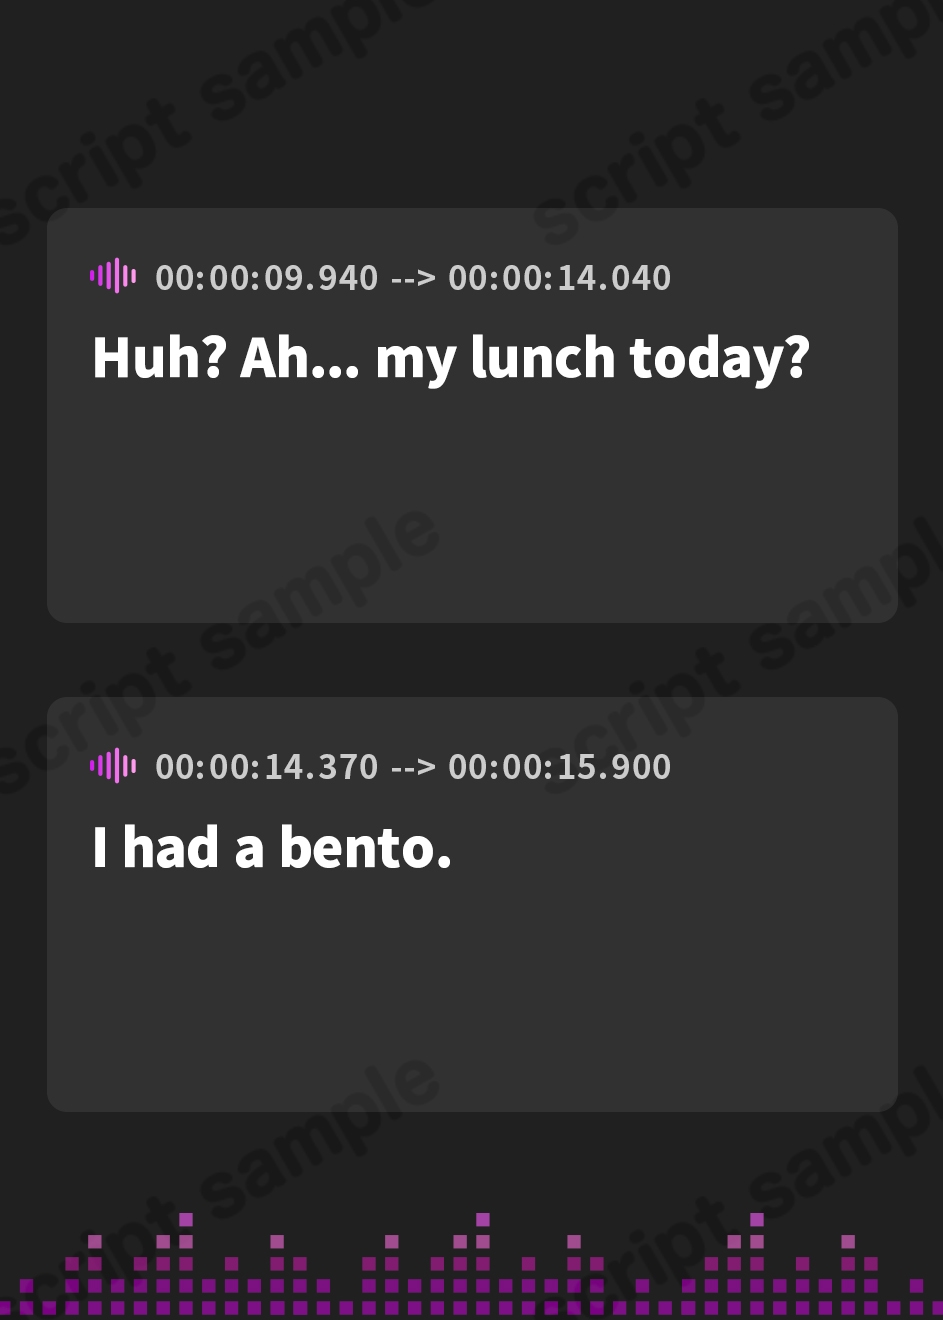Jump to end timestamp 00:00:14.040
The image size is (943, 1320).
[559, 278]
